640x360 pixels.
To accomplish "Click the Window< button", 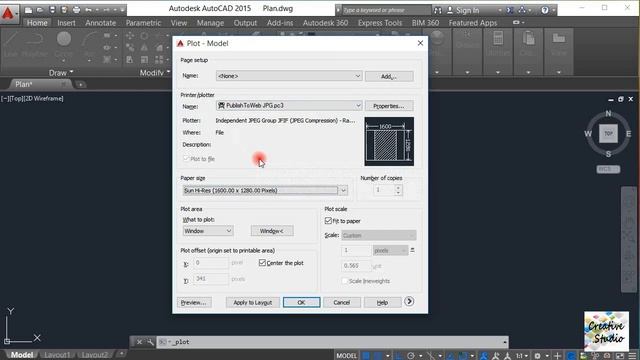I will pyautogui.click(x=272, y=231).
